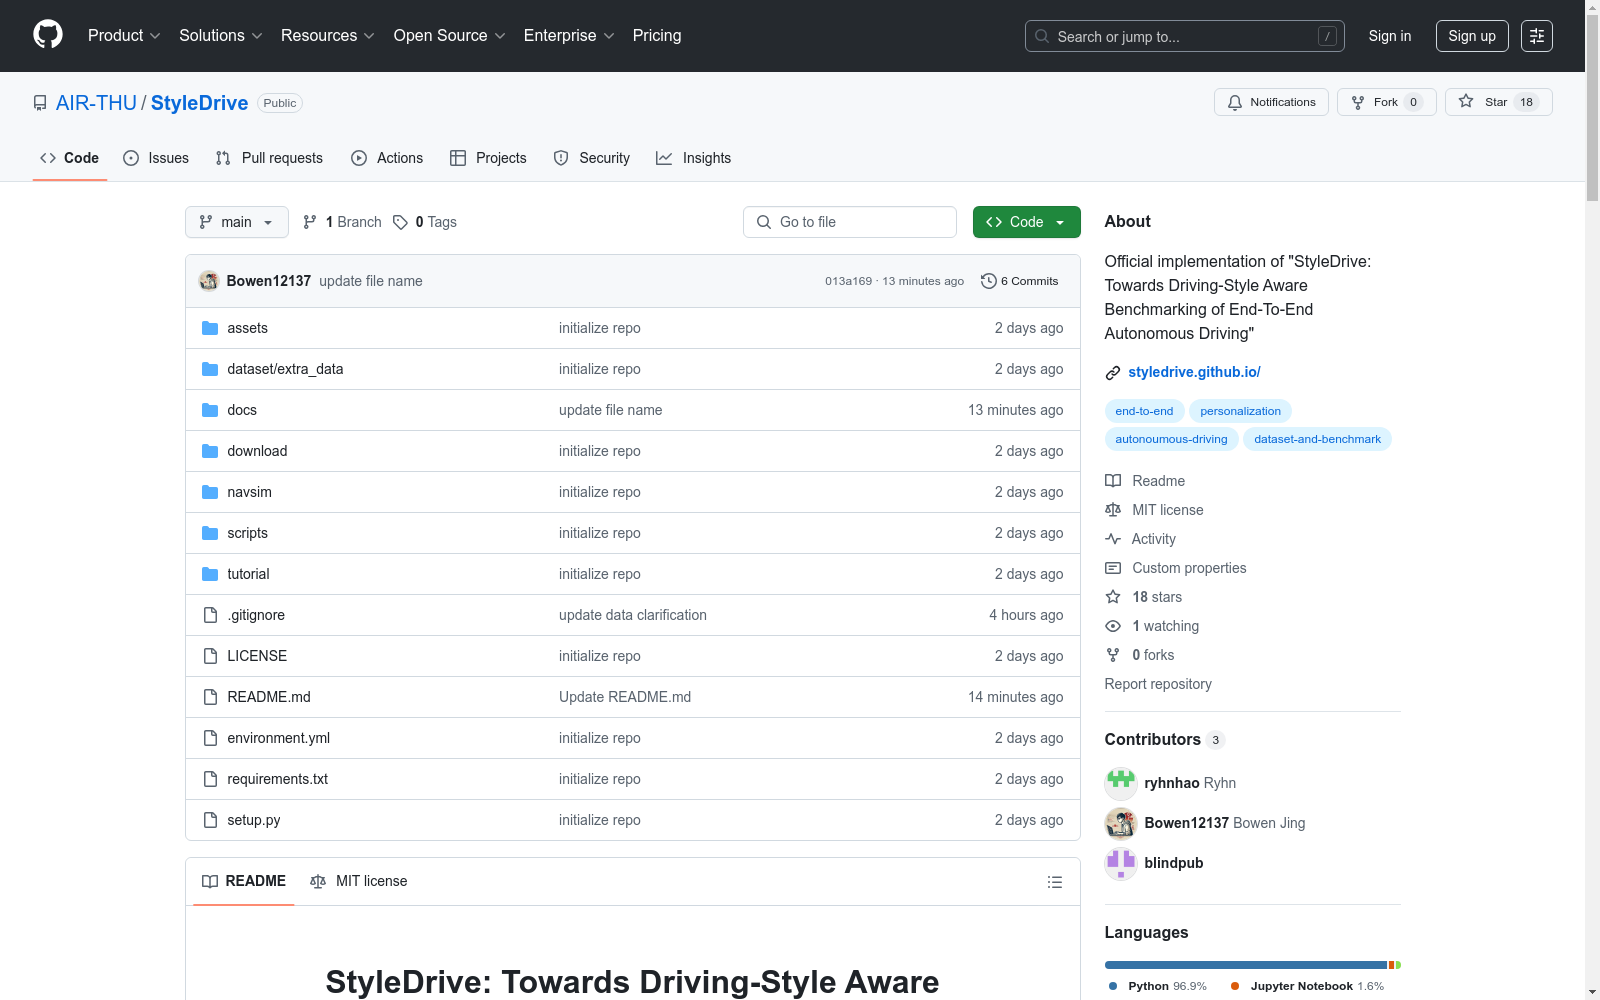Click Bowen12137 contributor avatar in sidebar

click(x=1121, y=823)
